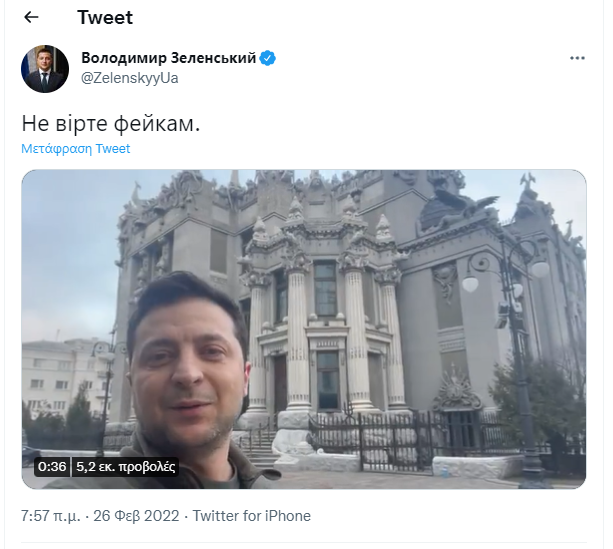The height and width of the screenshot is (549, 613).
Task: Click Μετάφραση Tweet to translate
Action: (x=75, y=149)
